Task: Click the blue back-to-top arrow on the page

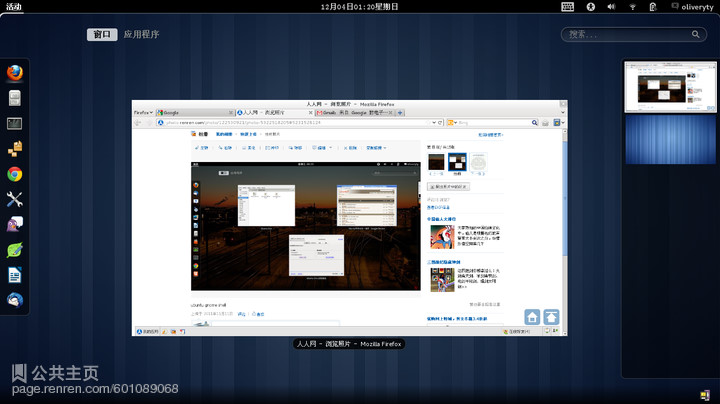Action: [551, 317]
